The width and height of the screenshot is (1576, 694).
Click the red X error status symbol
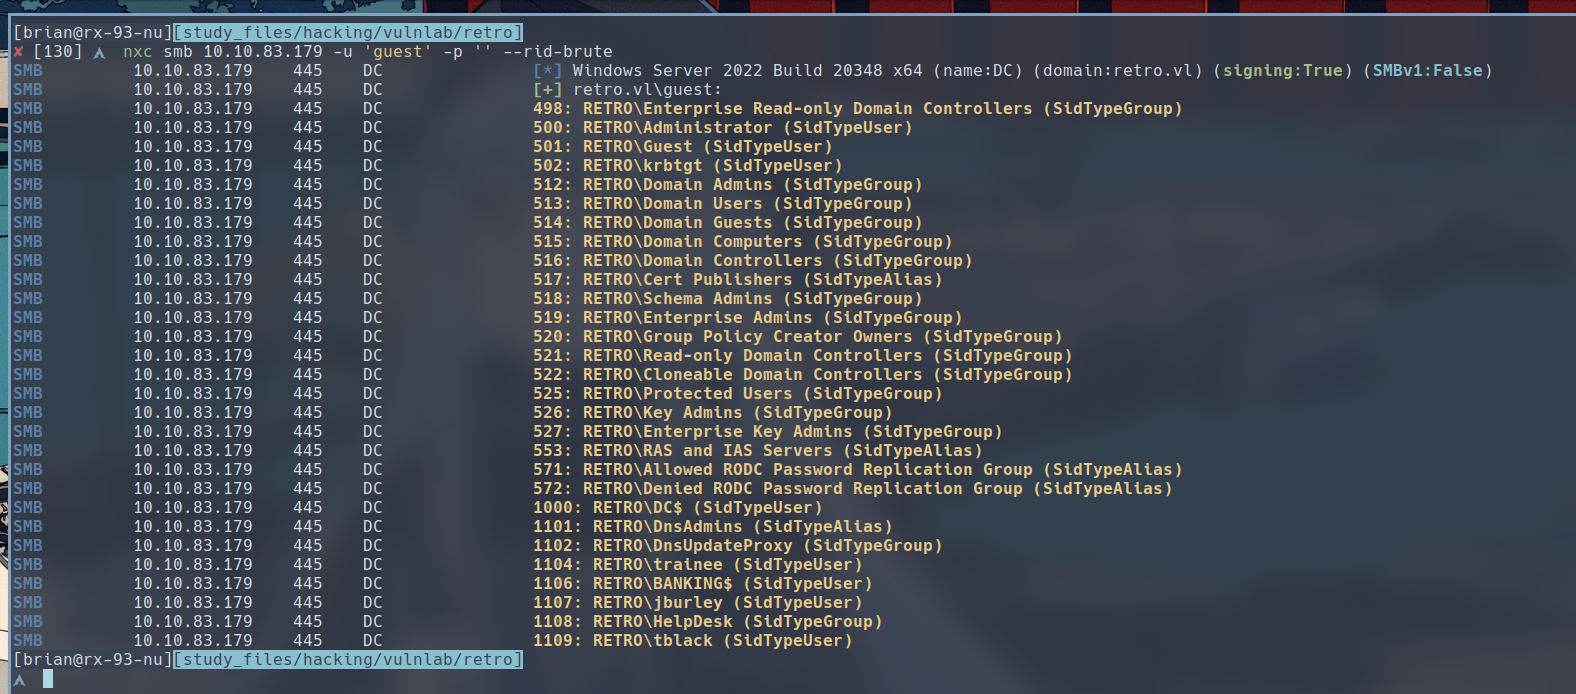(x=18, y=52)
